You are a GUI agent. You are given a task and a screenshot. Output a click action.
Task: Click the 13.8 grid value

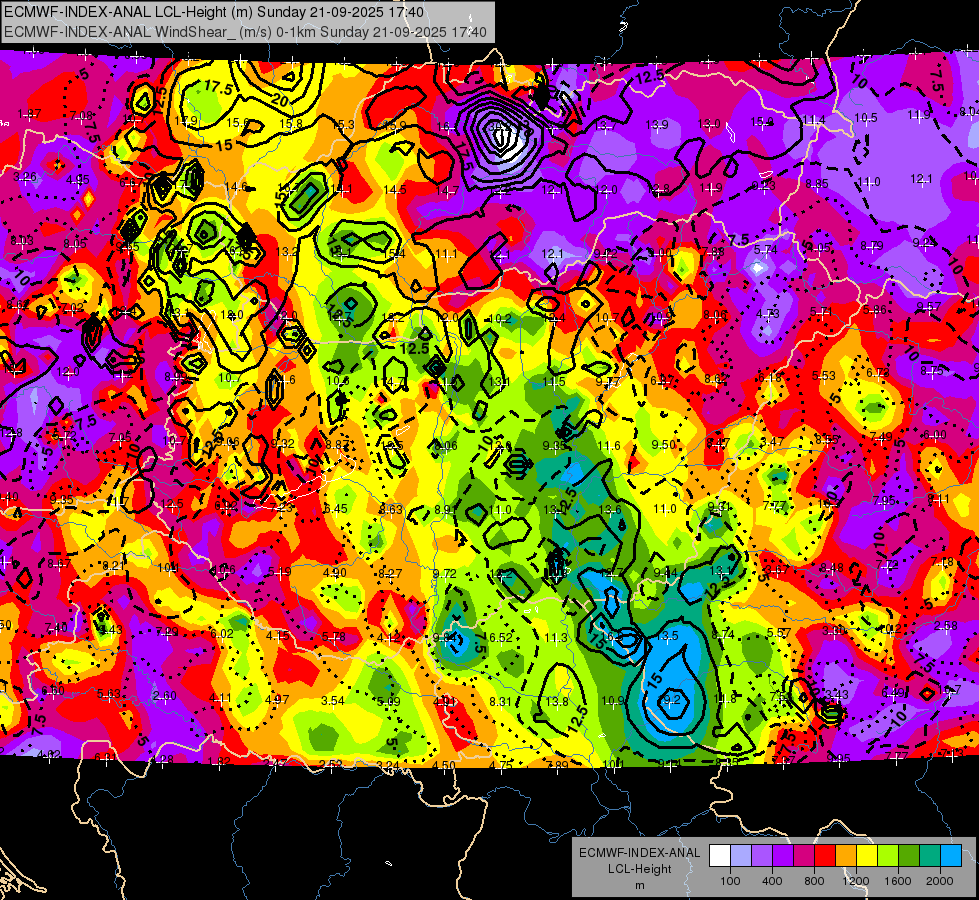[x=556, y=701]
